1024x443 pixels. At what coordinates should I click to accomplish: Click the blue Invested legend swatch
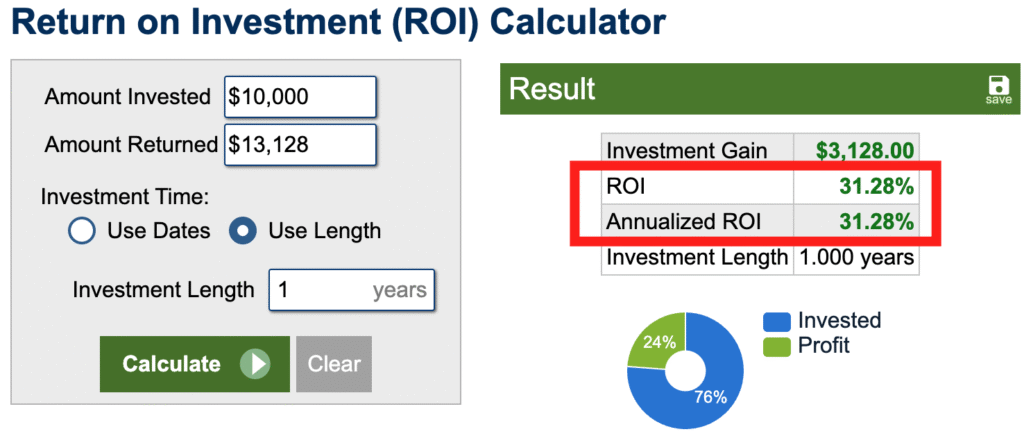[776, 321]
